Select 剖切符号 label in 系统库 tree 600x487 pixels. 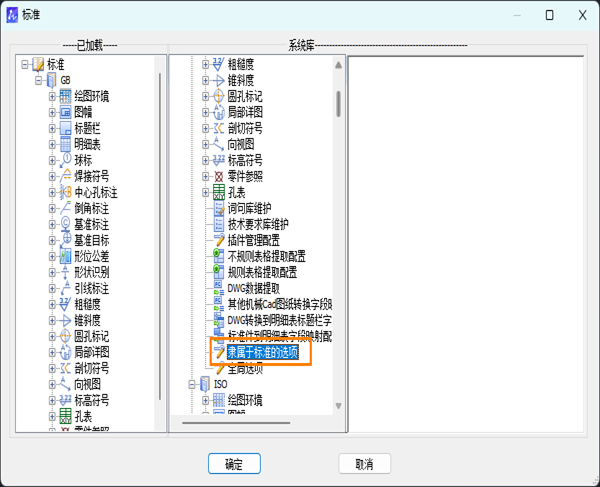(245, 128)
